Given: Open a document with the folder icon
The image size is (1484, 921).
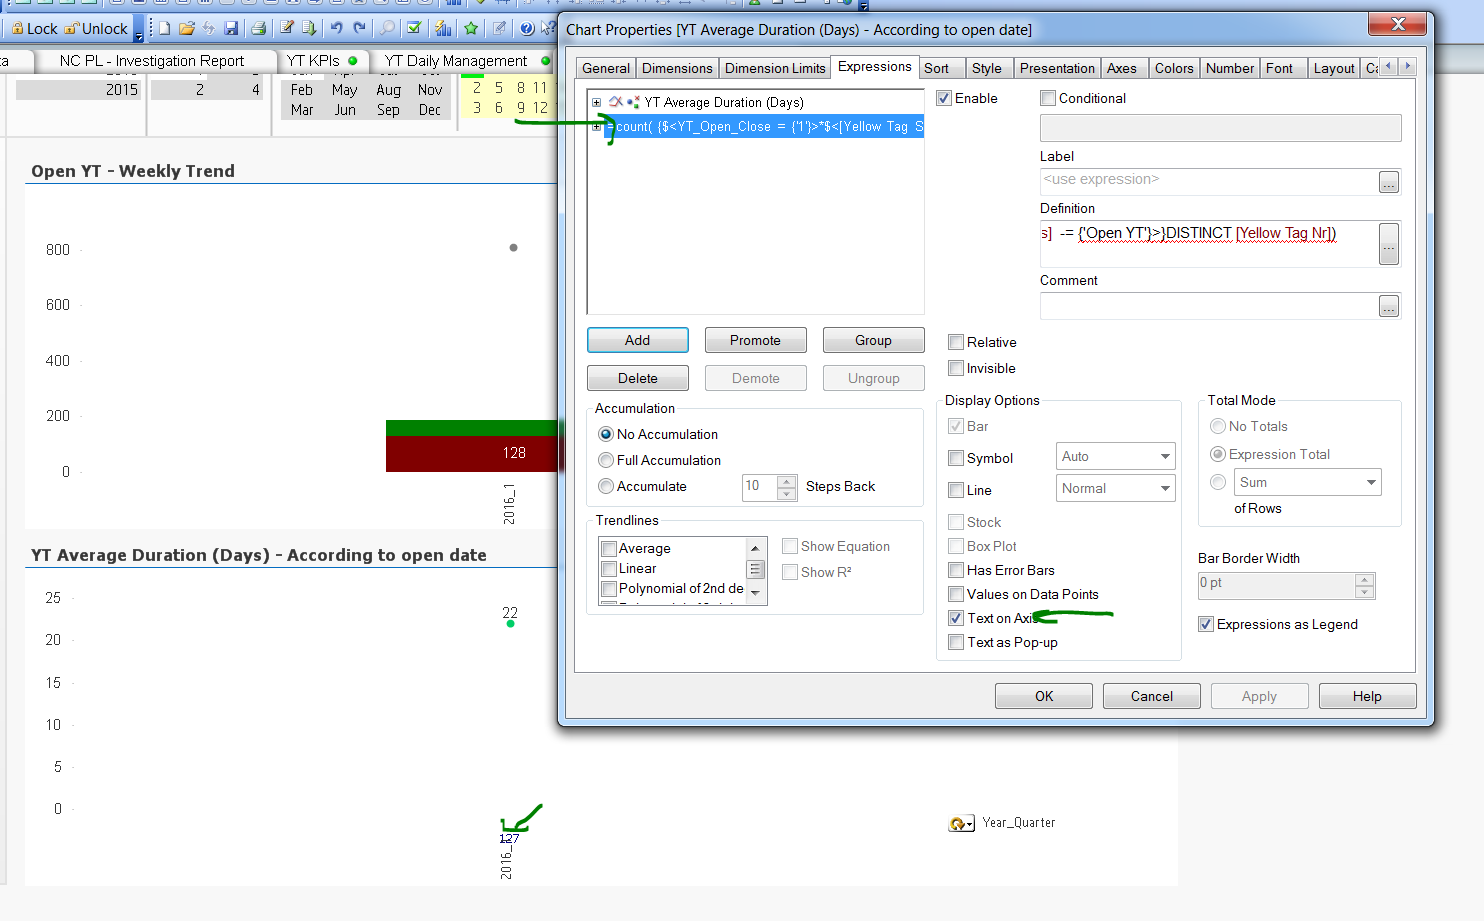Looking at the screenshot, I should click(x=187, y=28).
